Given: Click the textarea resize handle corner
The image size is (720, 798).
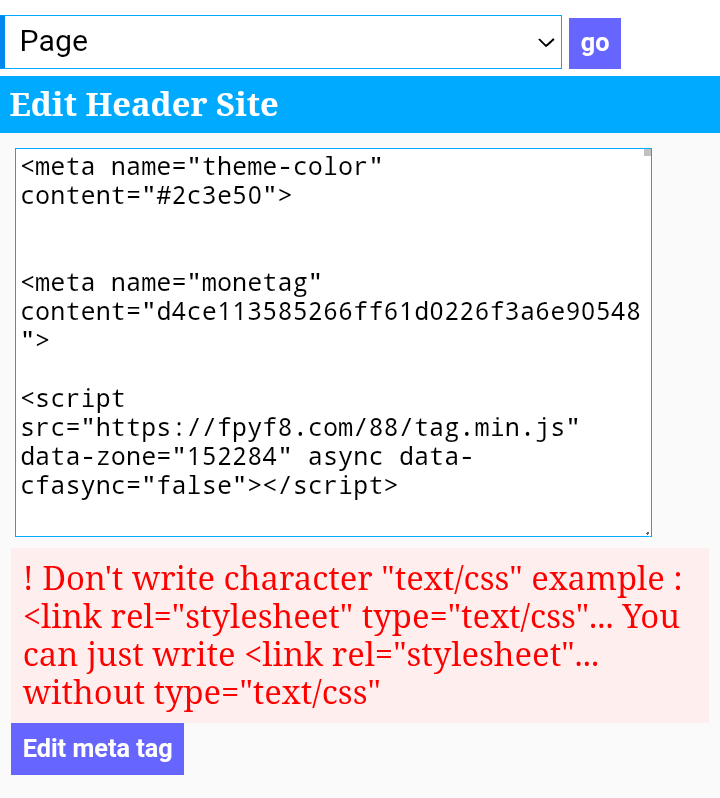Looking at the screenshot, I should tap(647, 532).
